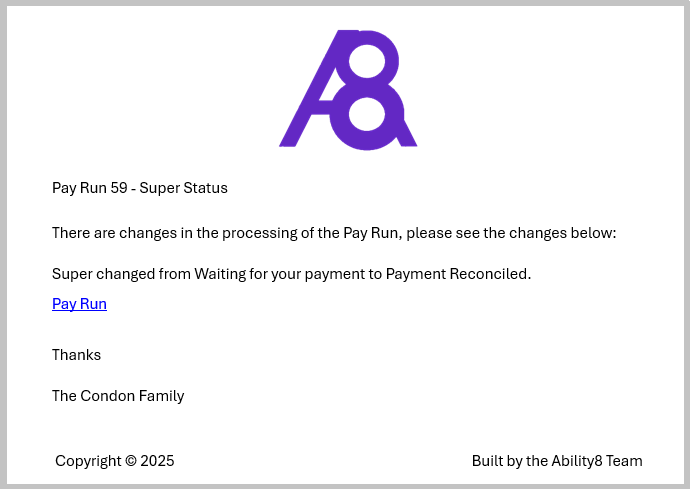Viewport: 690px width, 489px height.
Task: Click the "Copyright © 2025" footer text
Action: click(x=114, y=461)
